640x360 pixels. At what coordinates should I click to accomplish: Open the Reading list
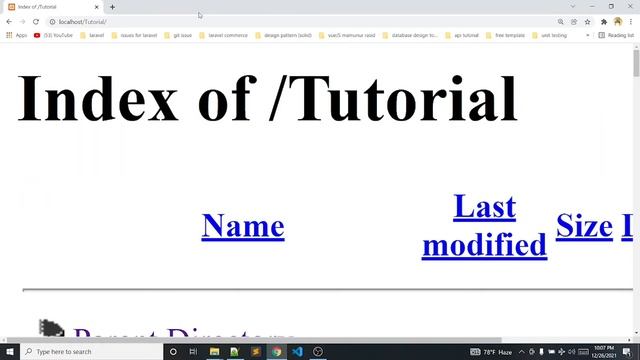616,36
